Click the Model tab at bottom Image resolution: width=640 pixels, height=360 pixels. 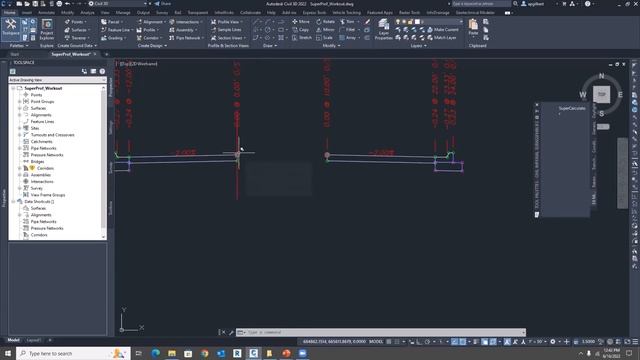click(x=13, y=340)
